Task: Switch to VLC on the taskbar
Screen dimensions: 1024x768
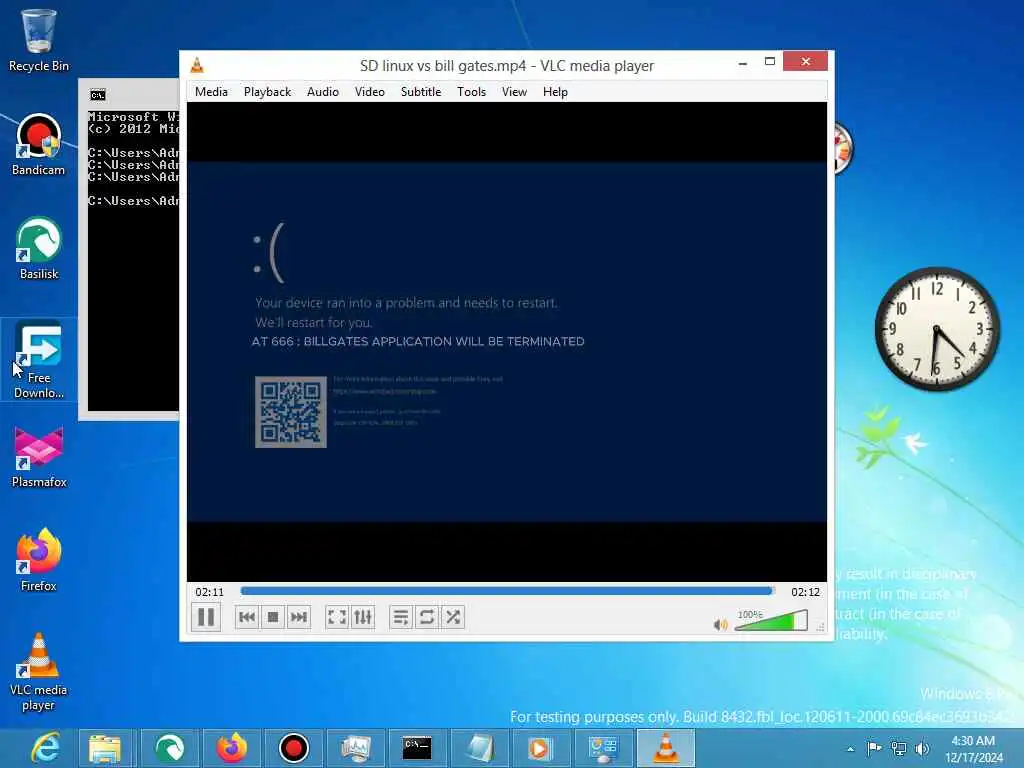Action: click(x=665, y=748)
